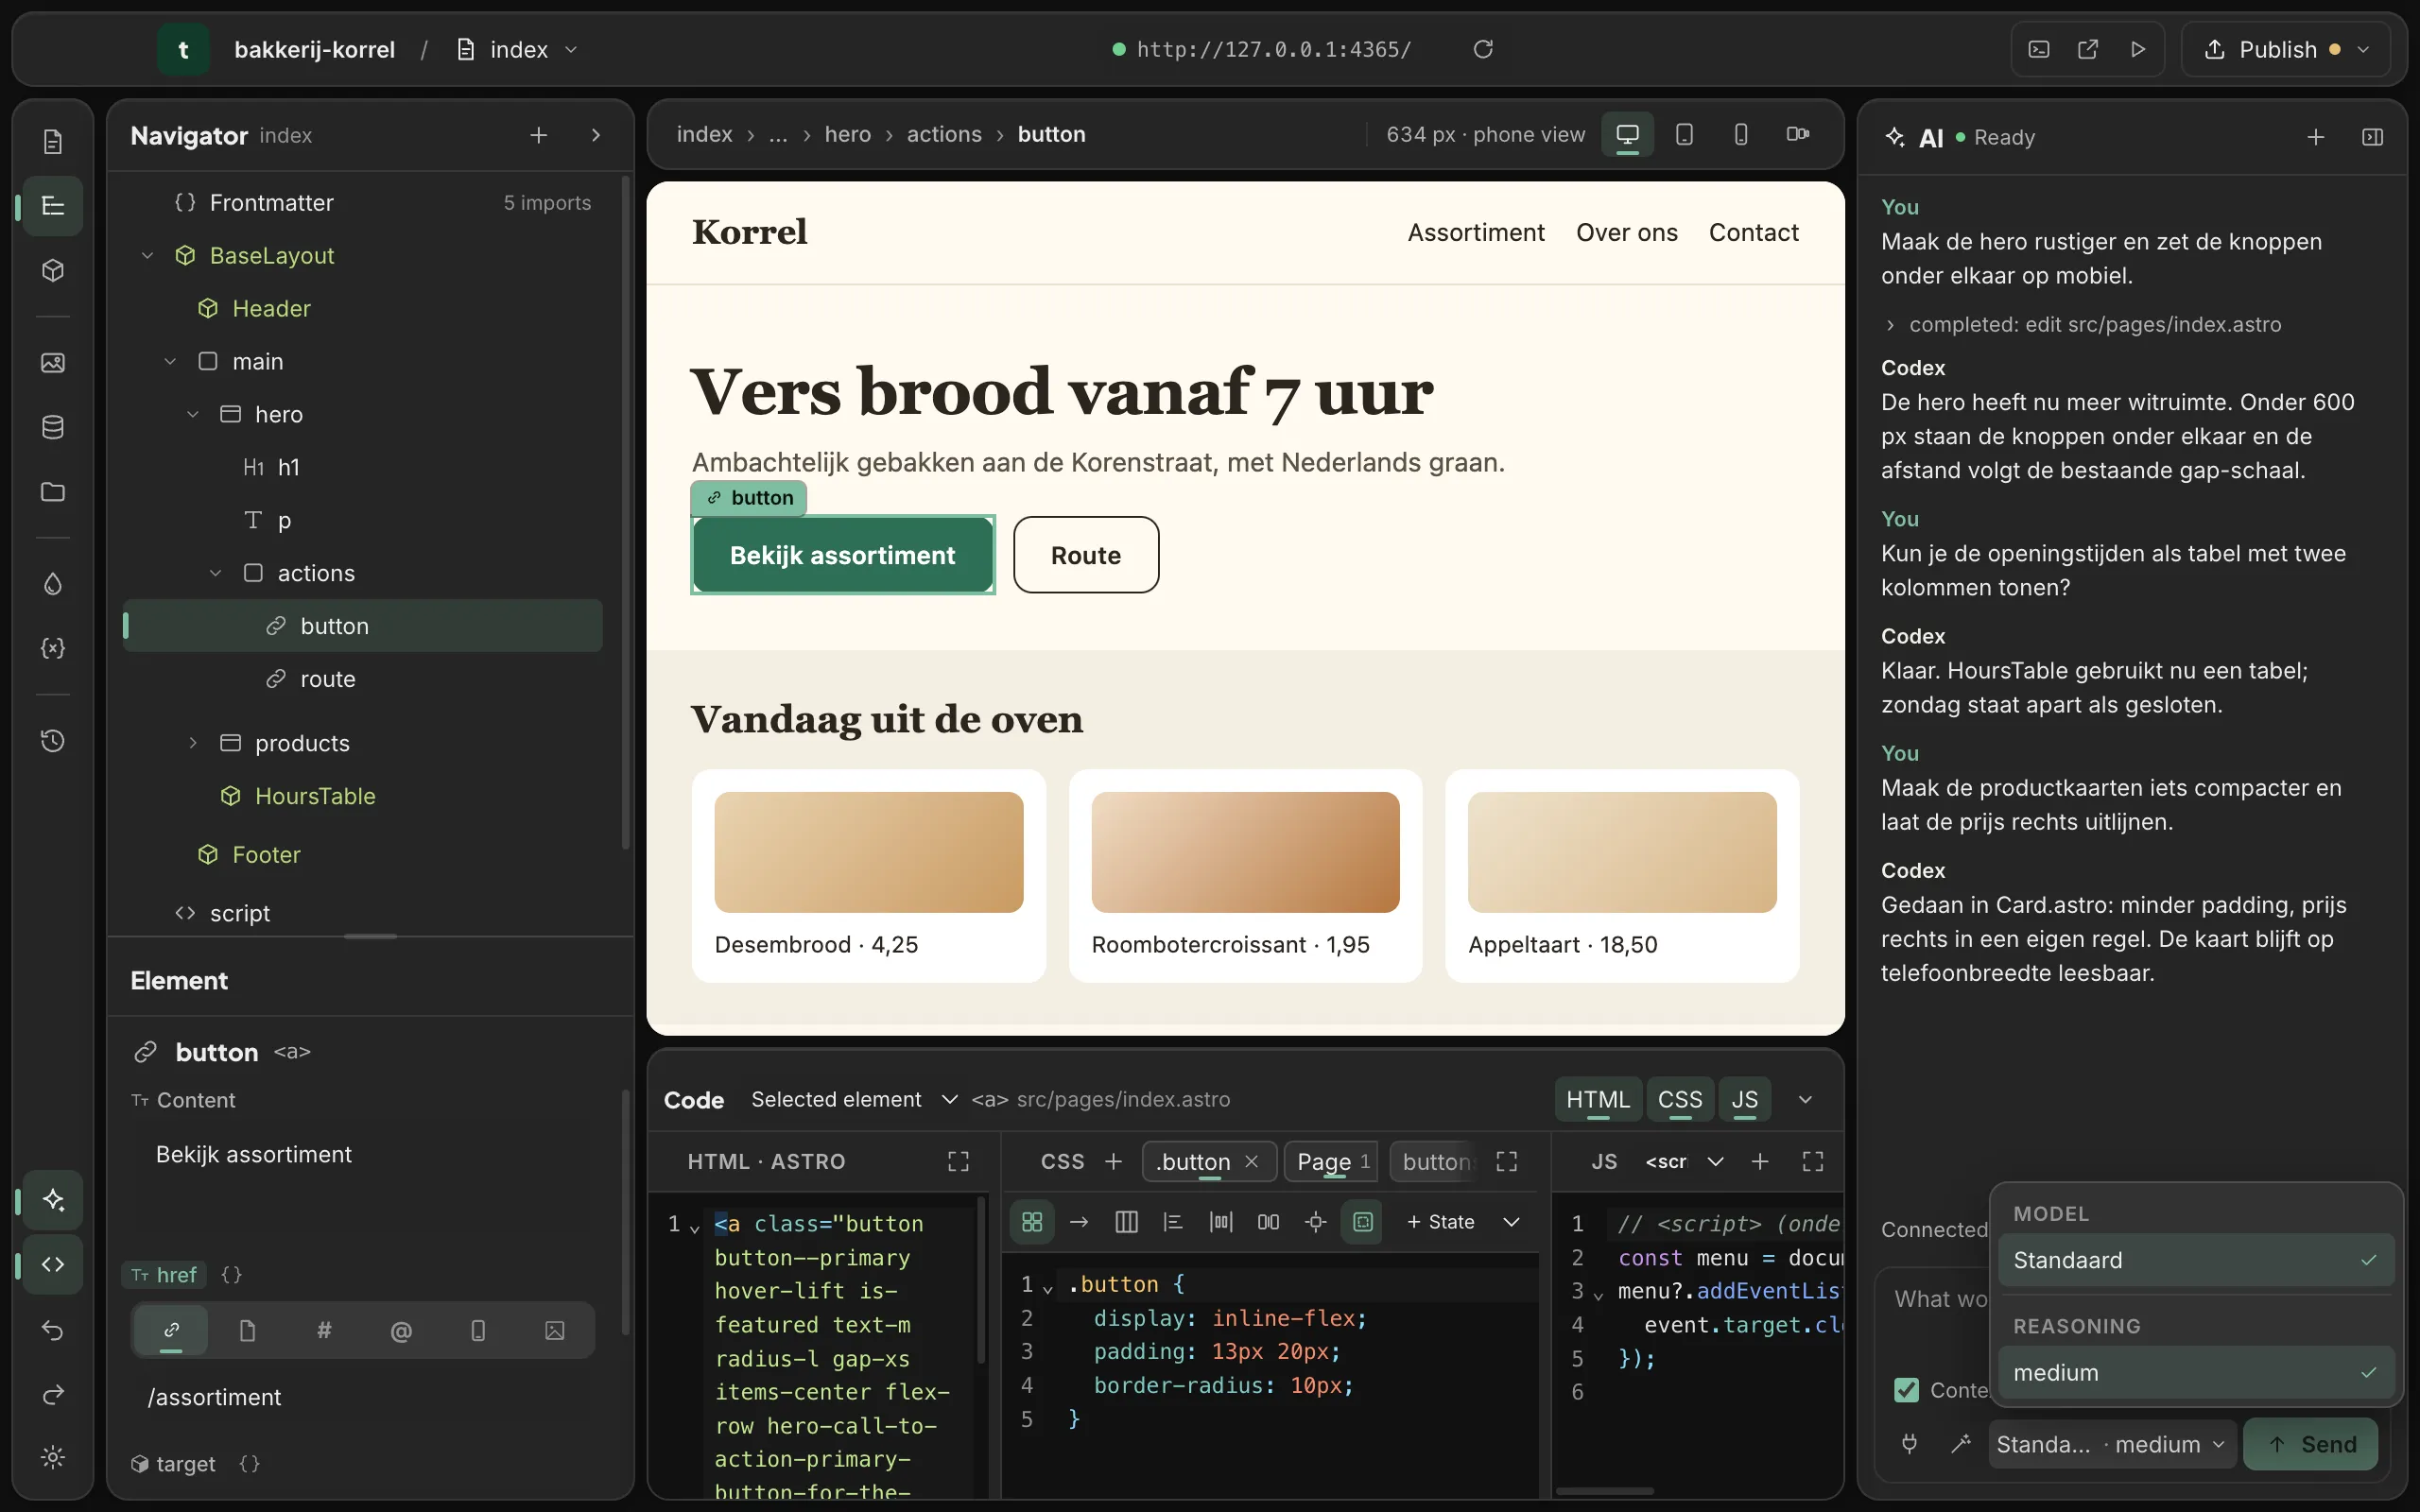This screenshot has width=2420, height=1512.
Task: Reload the preview with the refresh icon
Action: click(1483, 49)
